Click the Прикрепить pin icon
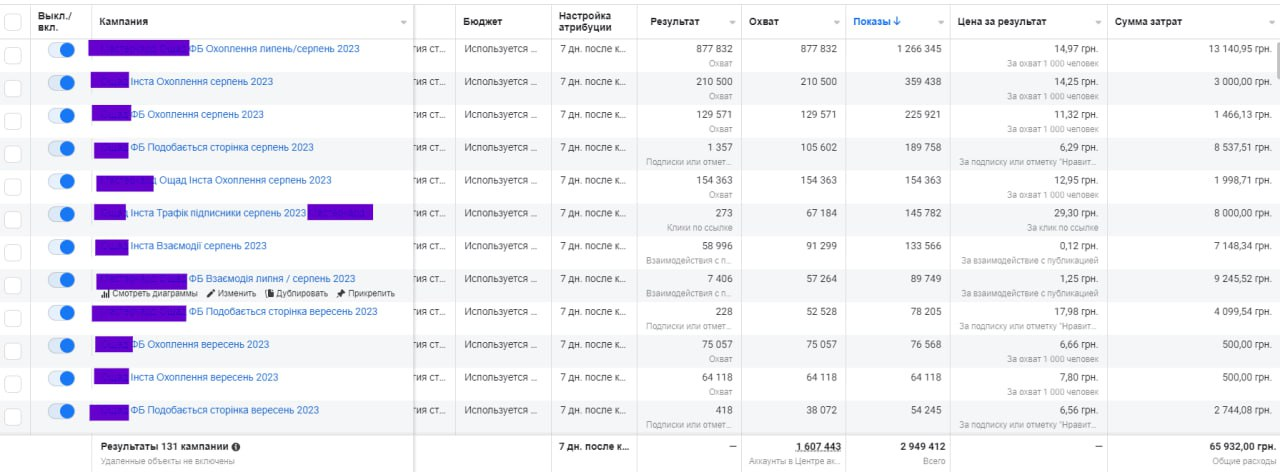Image resolution: width=1280 pixels, height=472 pixels. pos(340,294)
